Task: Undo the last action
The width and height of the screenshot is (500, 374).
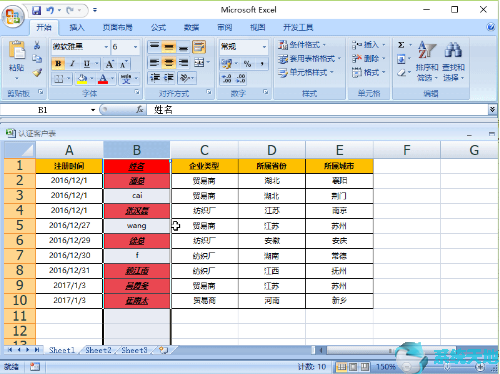Action: [x=50, y=10]
